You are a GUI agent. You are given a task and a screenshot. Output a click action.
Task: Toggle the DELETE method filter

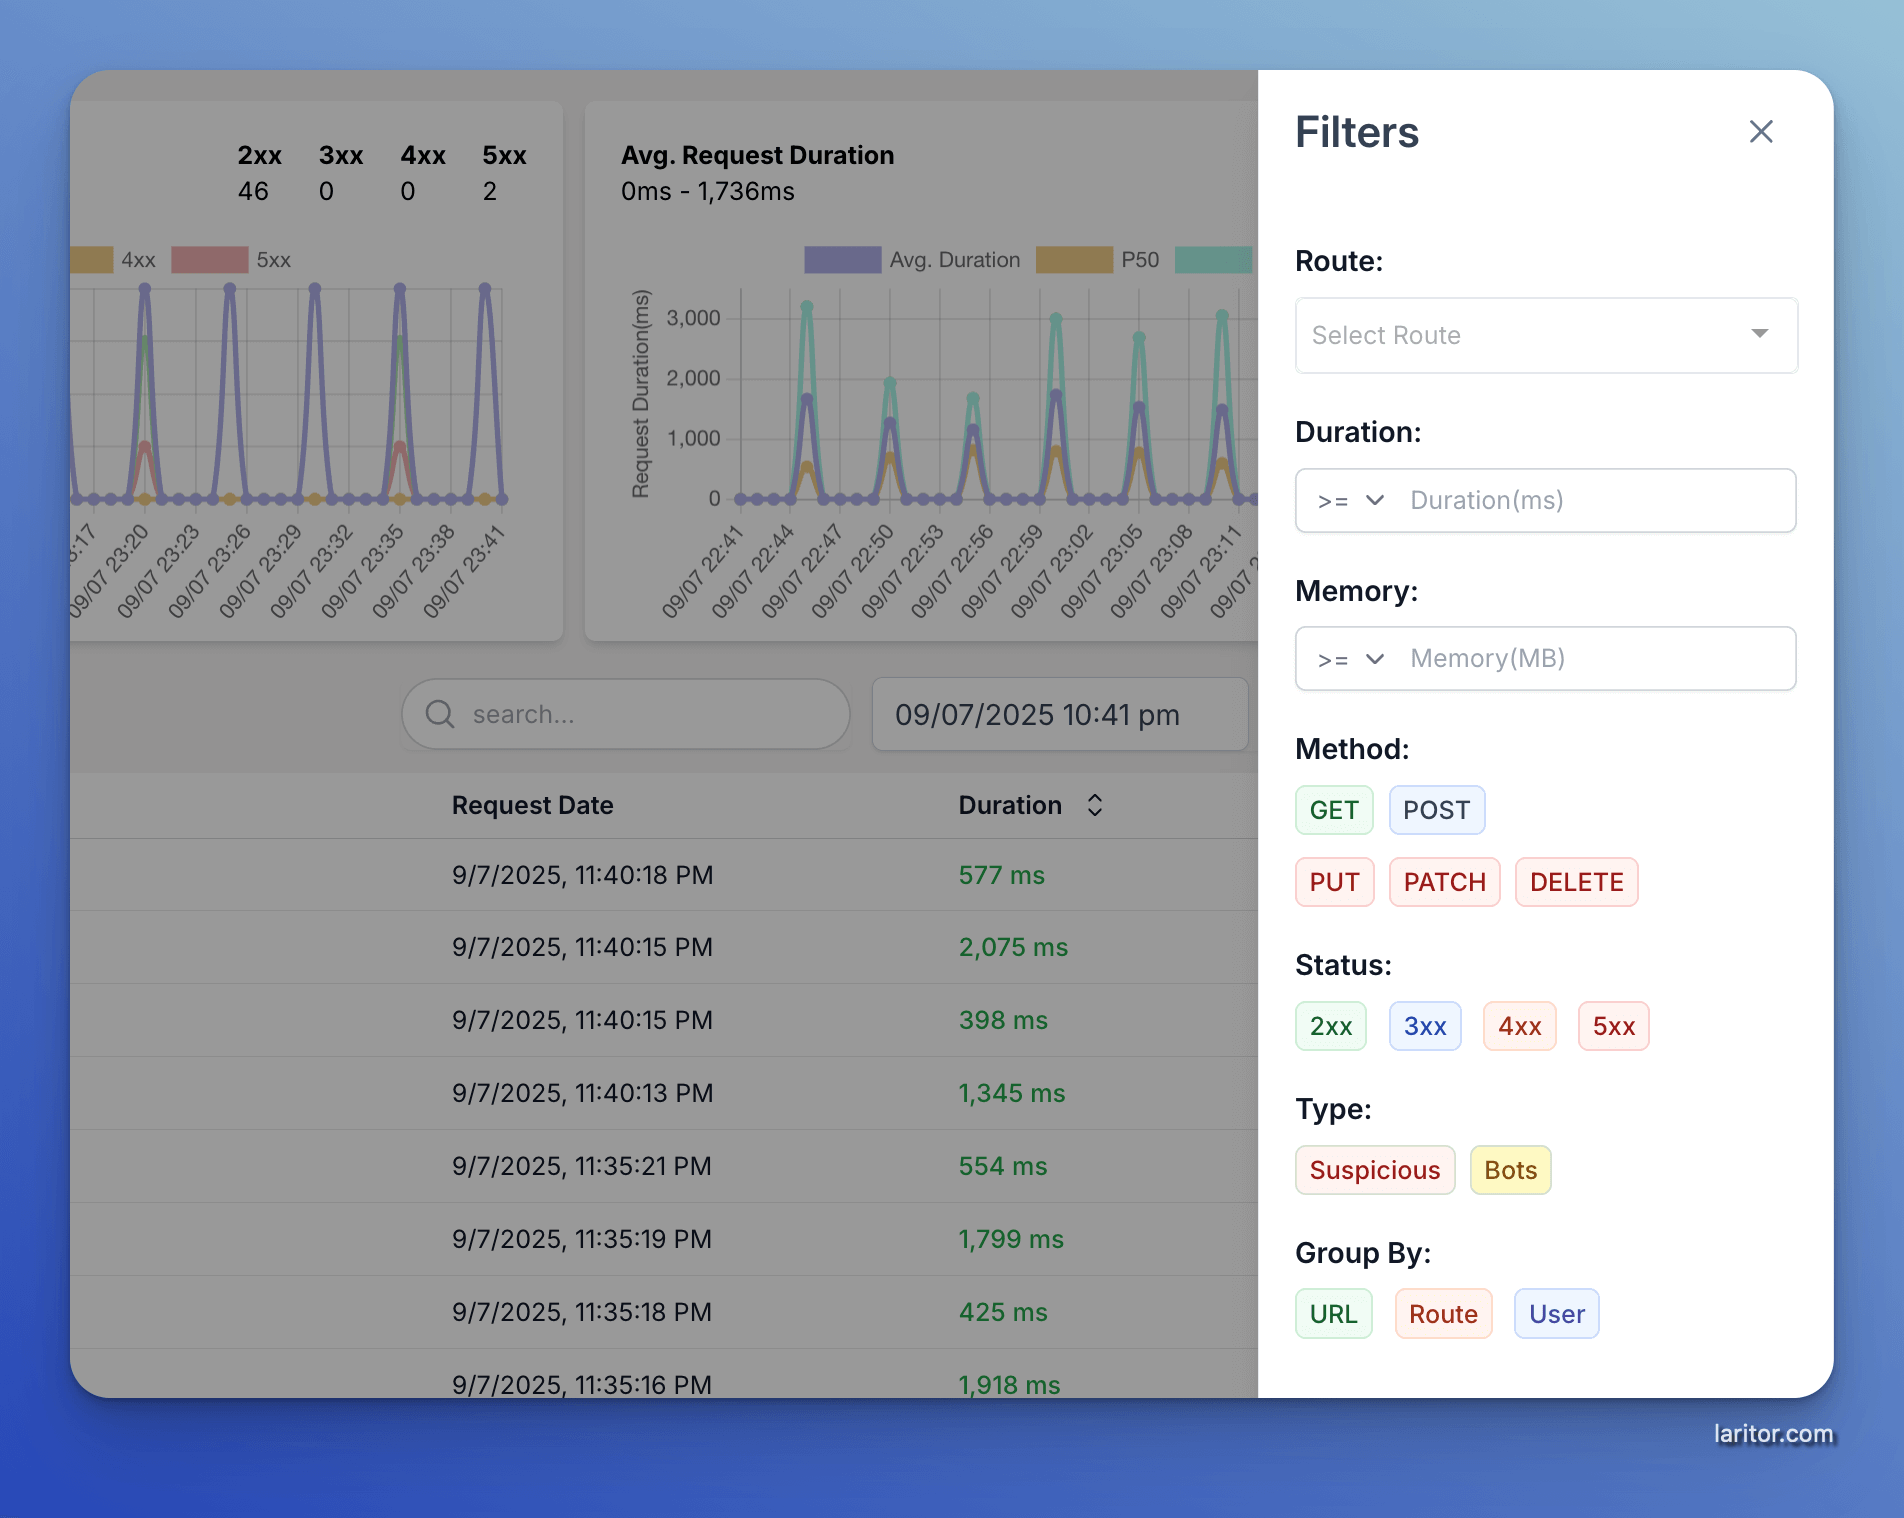pos(1576,882)
